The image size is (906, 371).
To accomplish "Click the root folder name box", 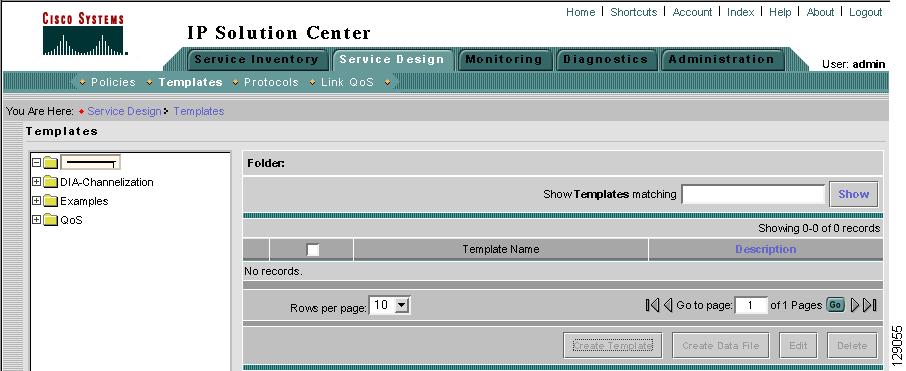I will pyautogui.click(x=90, y=163).
